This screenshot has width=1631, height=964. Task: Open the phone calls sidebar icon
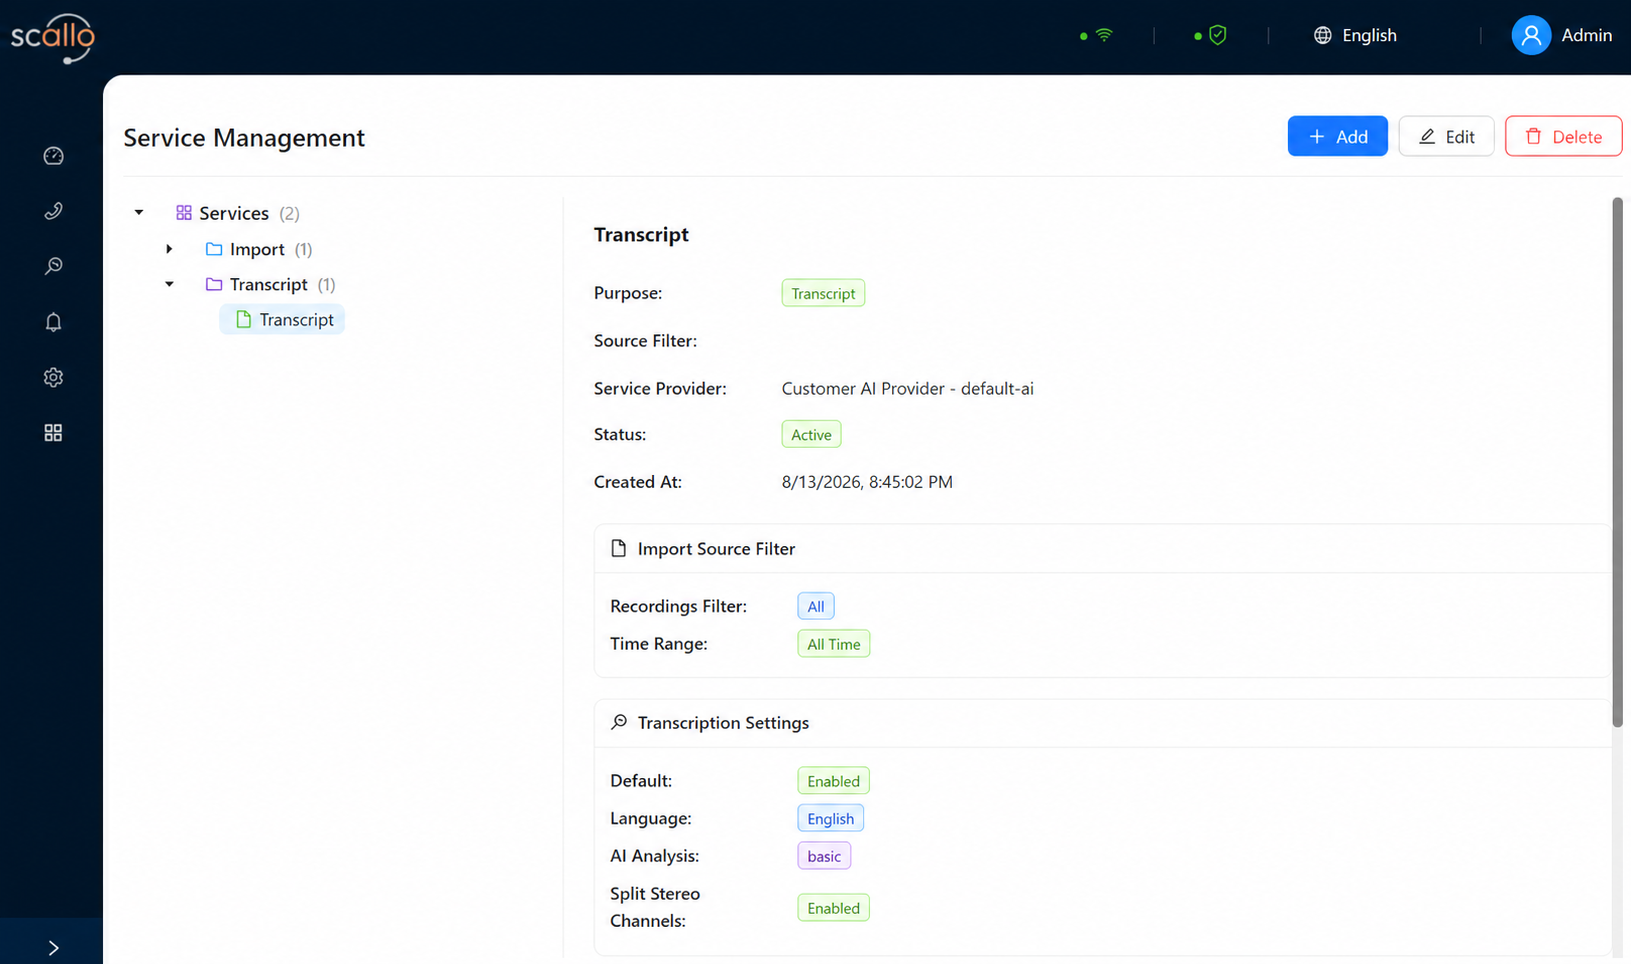coord(53,211)
